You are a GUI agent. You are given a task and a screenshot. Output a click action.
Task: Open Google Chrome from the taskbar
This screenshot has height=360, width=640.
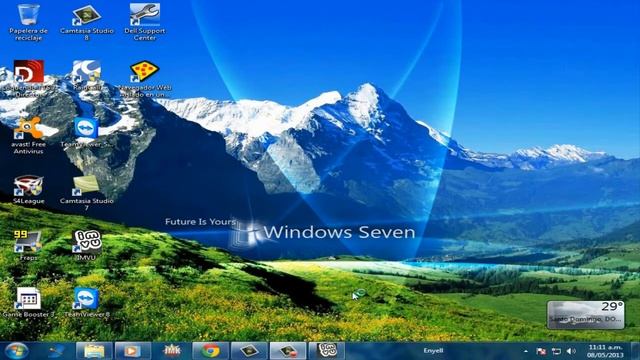pyautogui.click(x=210, y=351)
